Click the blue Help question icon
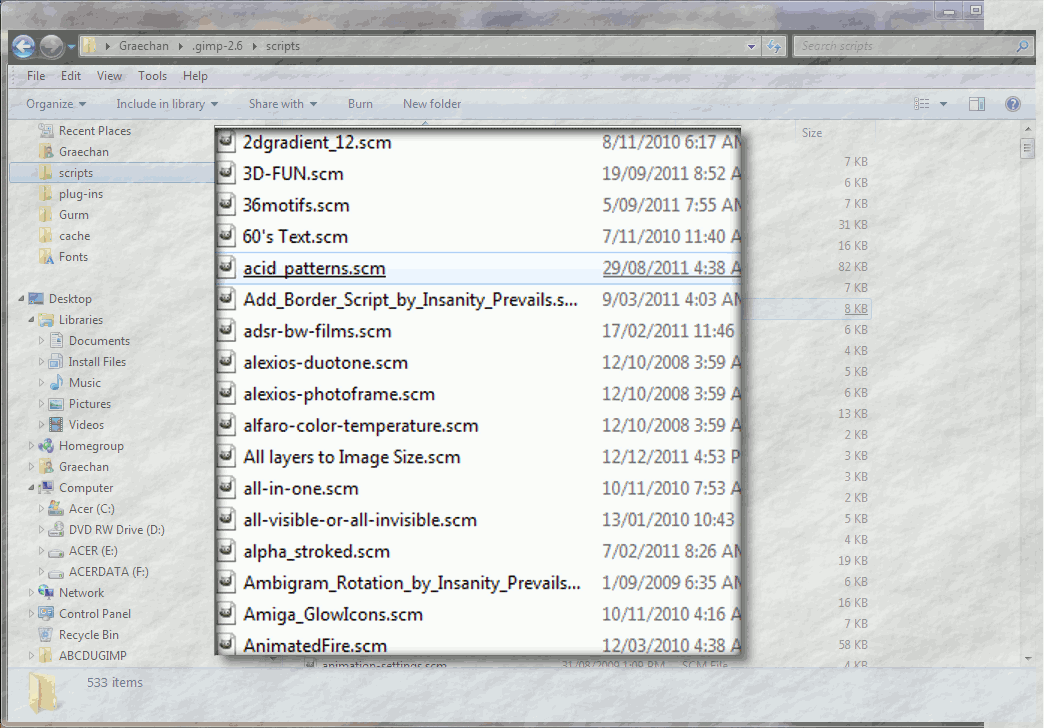The height and width of the screenshot is (728, 1044). point(1013,104)
